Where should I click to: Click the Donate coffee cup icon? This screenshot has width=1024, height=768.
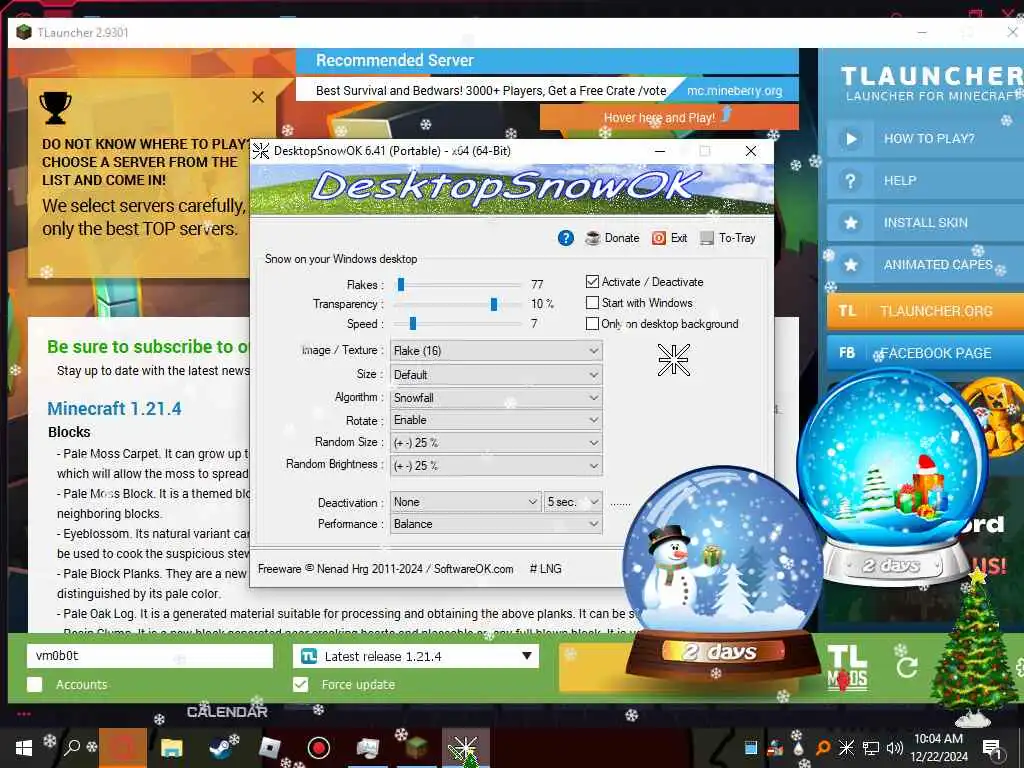click(x=592, y=238)
